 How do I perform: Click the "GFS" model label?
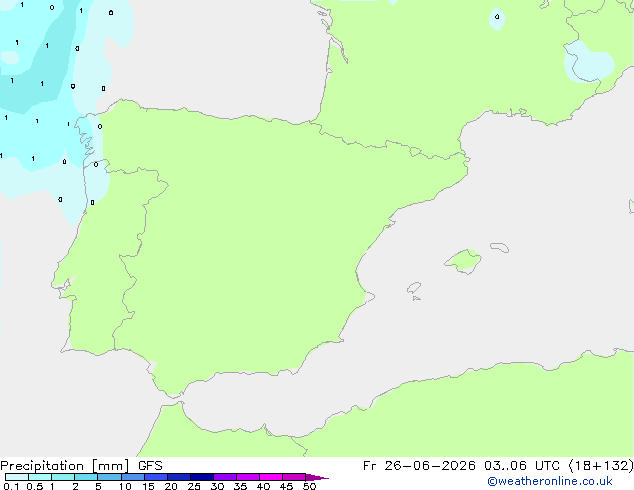click(150, 466)
